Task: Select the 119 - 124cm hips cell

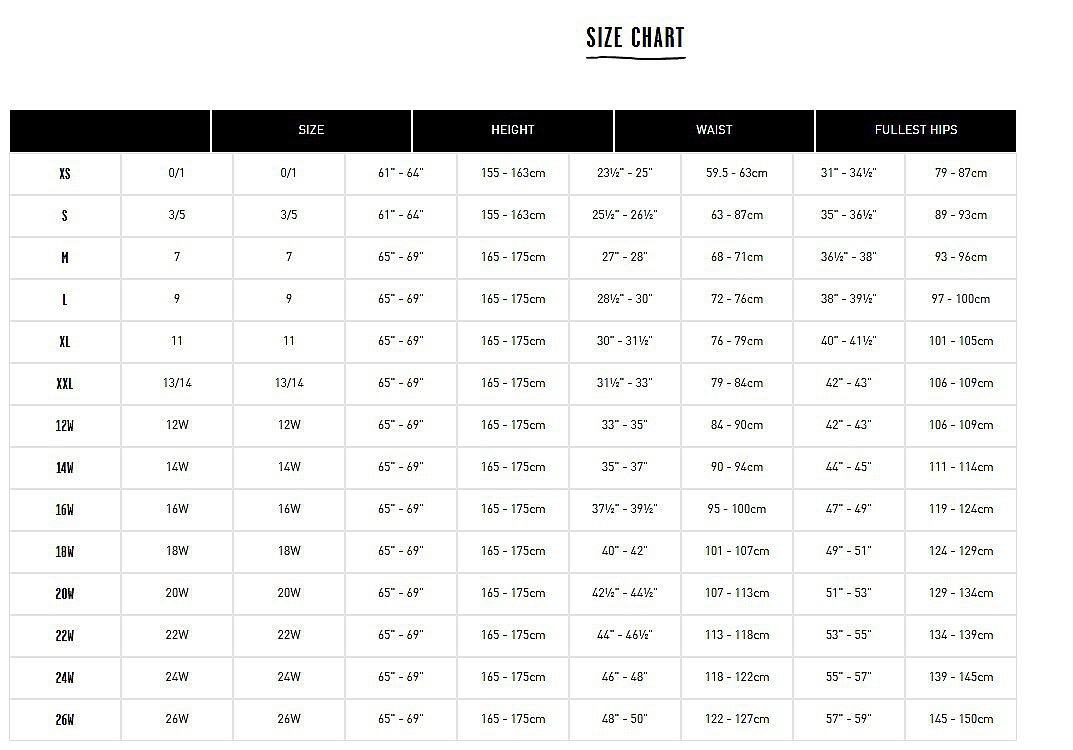Action: [x=961, y=510]
